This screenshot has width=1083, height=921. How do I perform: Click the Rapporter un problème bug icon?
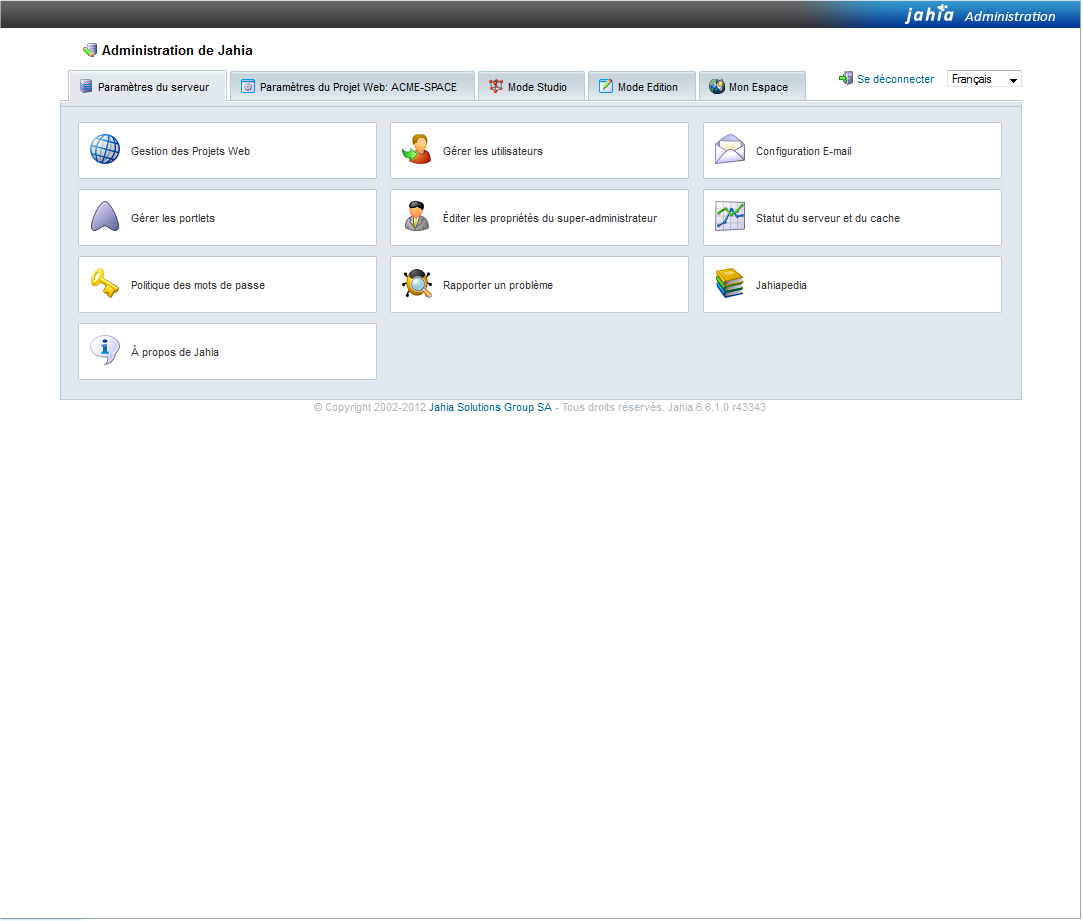click(x=417, y=283)
